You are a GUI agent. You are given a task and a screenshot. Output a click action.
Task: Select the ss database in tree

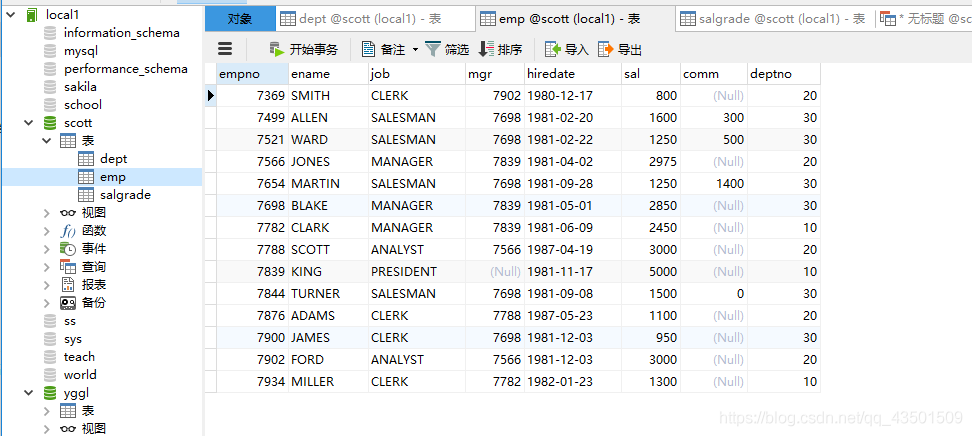(x=69, y=321)
